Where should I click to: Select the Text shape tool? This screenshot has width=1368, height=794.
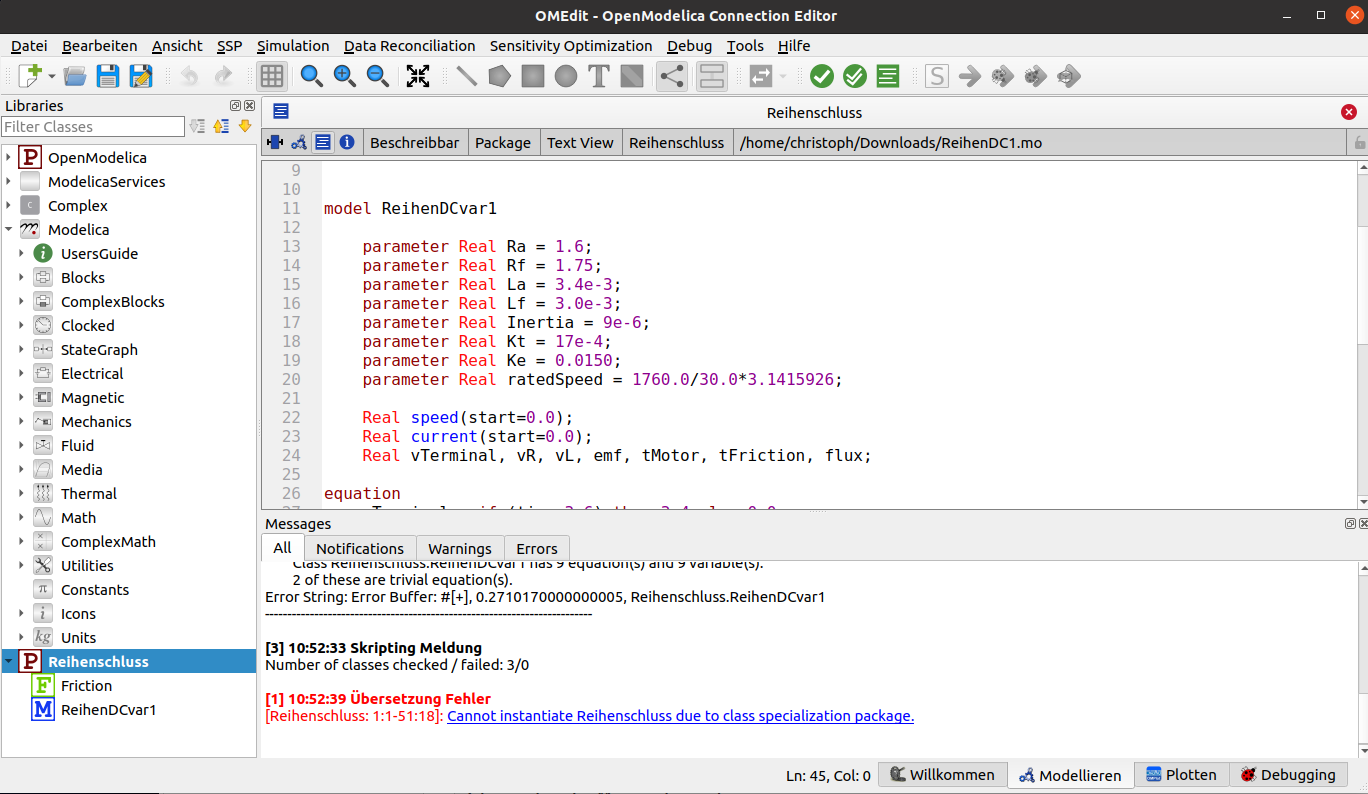point(599,76)
